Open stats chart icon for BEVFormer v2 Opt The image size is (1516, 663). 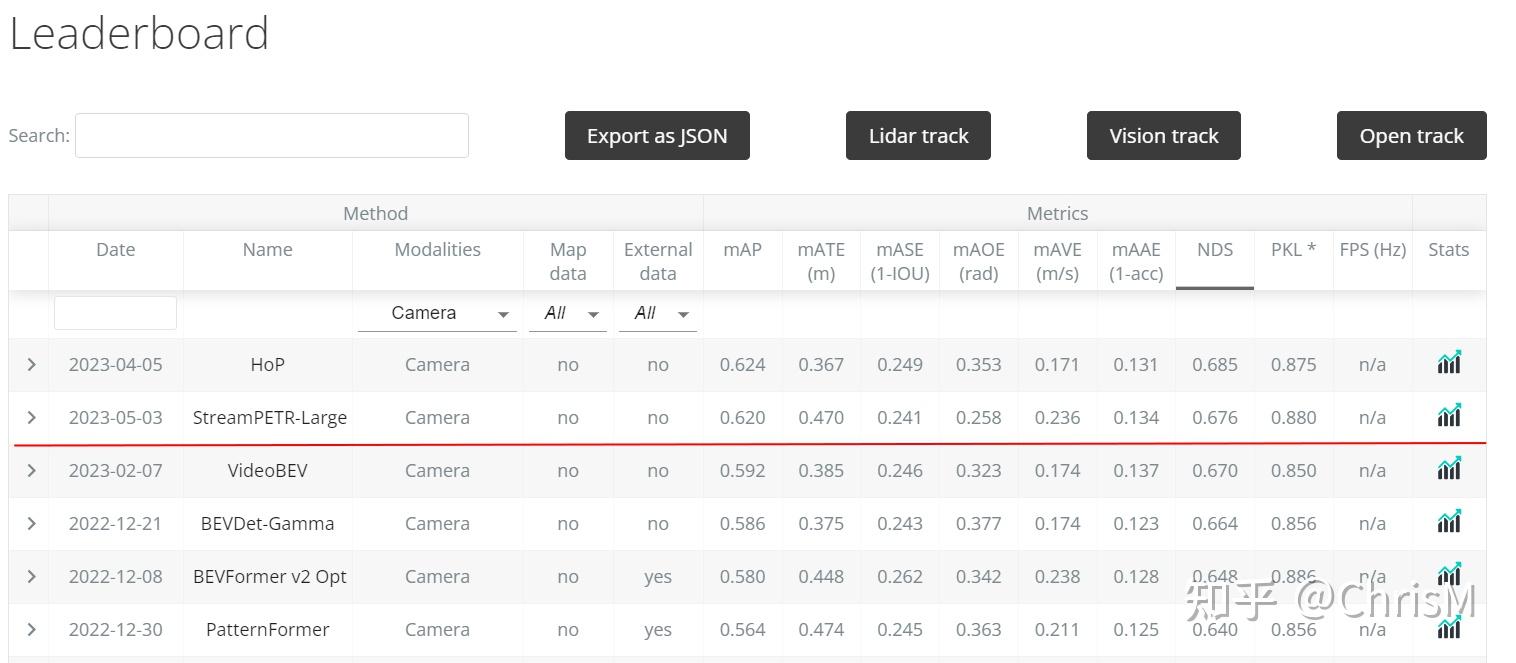click(1448, 574)
